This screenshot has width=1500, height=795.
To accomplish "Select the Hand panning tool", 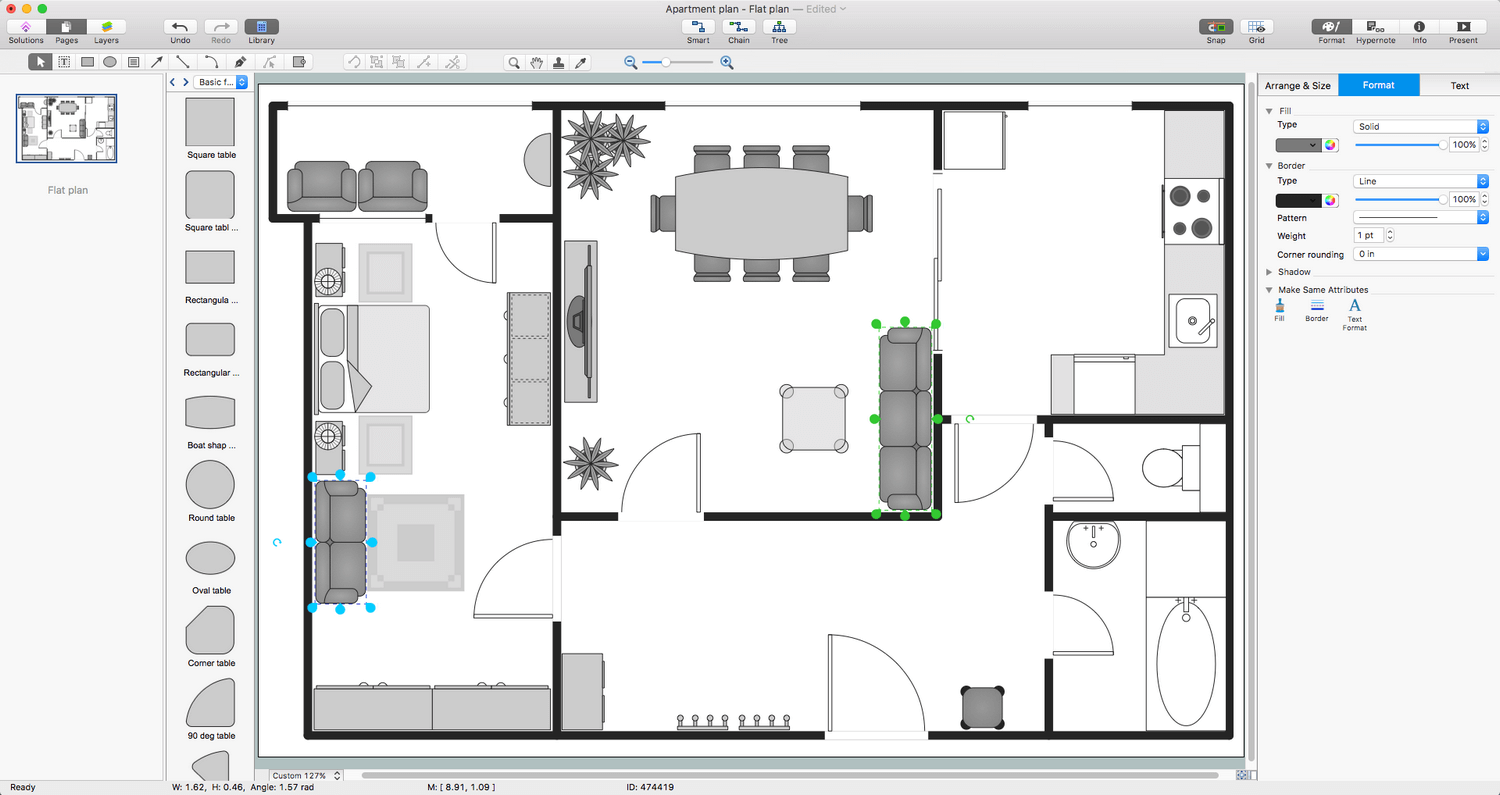I will tap(536, 61).
